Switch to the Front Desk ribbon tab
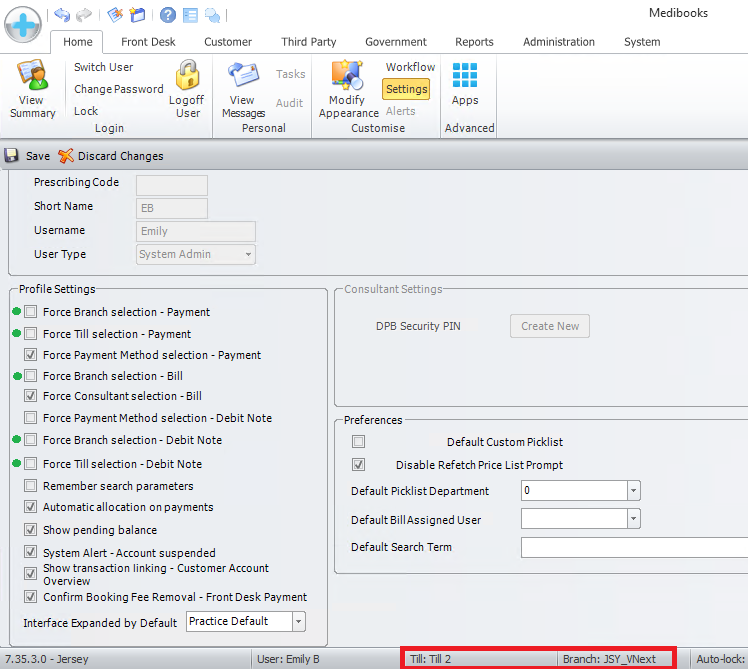This screenshot has width=748, height=669. pyautogui.click(x=148, y=42)
